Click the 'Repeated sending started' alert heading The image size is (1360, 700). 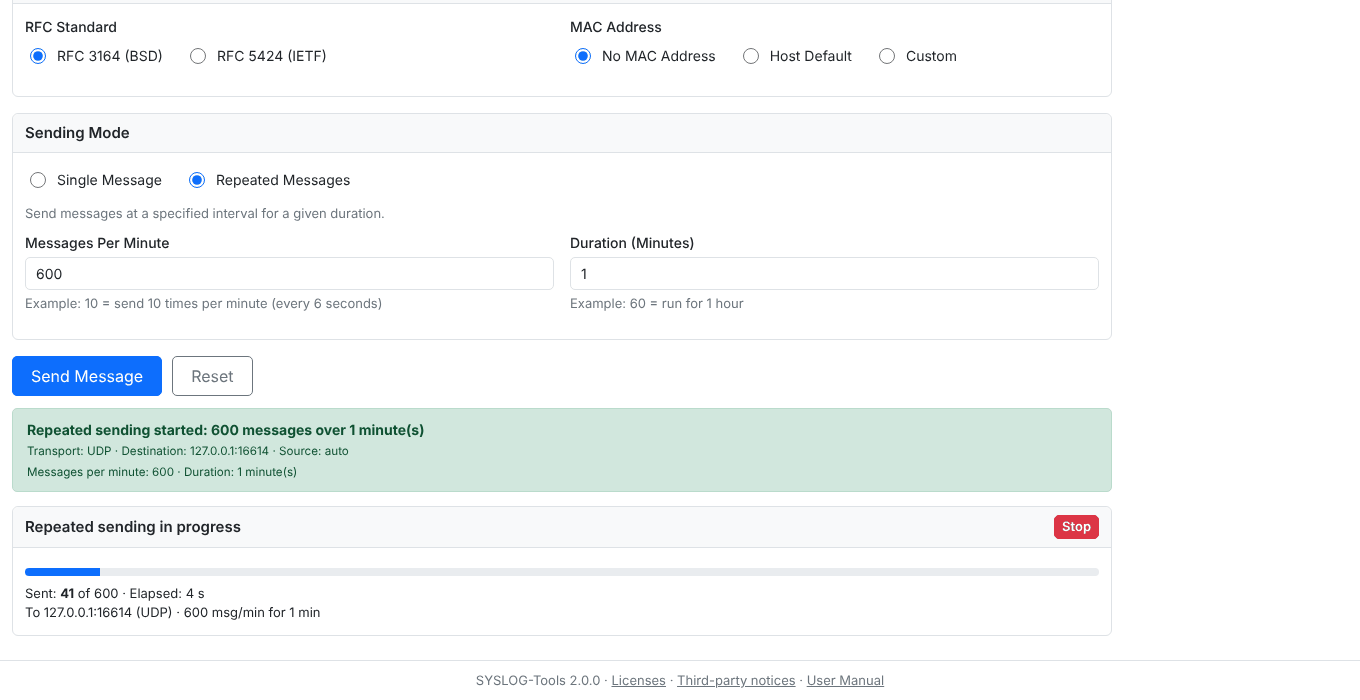click(x=225, y=430)
